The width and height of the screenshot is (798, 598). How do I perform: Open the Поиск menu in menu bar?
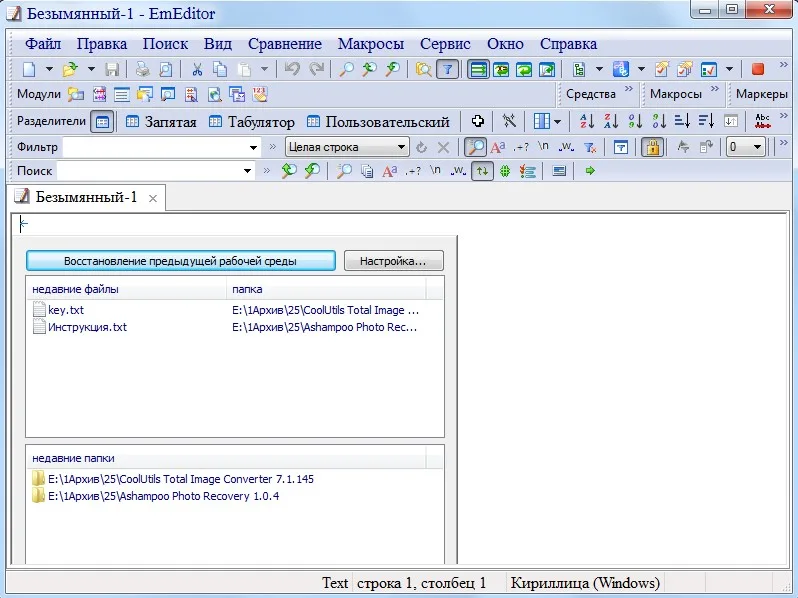pyautogui.click(x=165, y=44)
